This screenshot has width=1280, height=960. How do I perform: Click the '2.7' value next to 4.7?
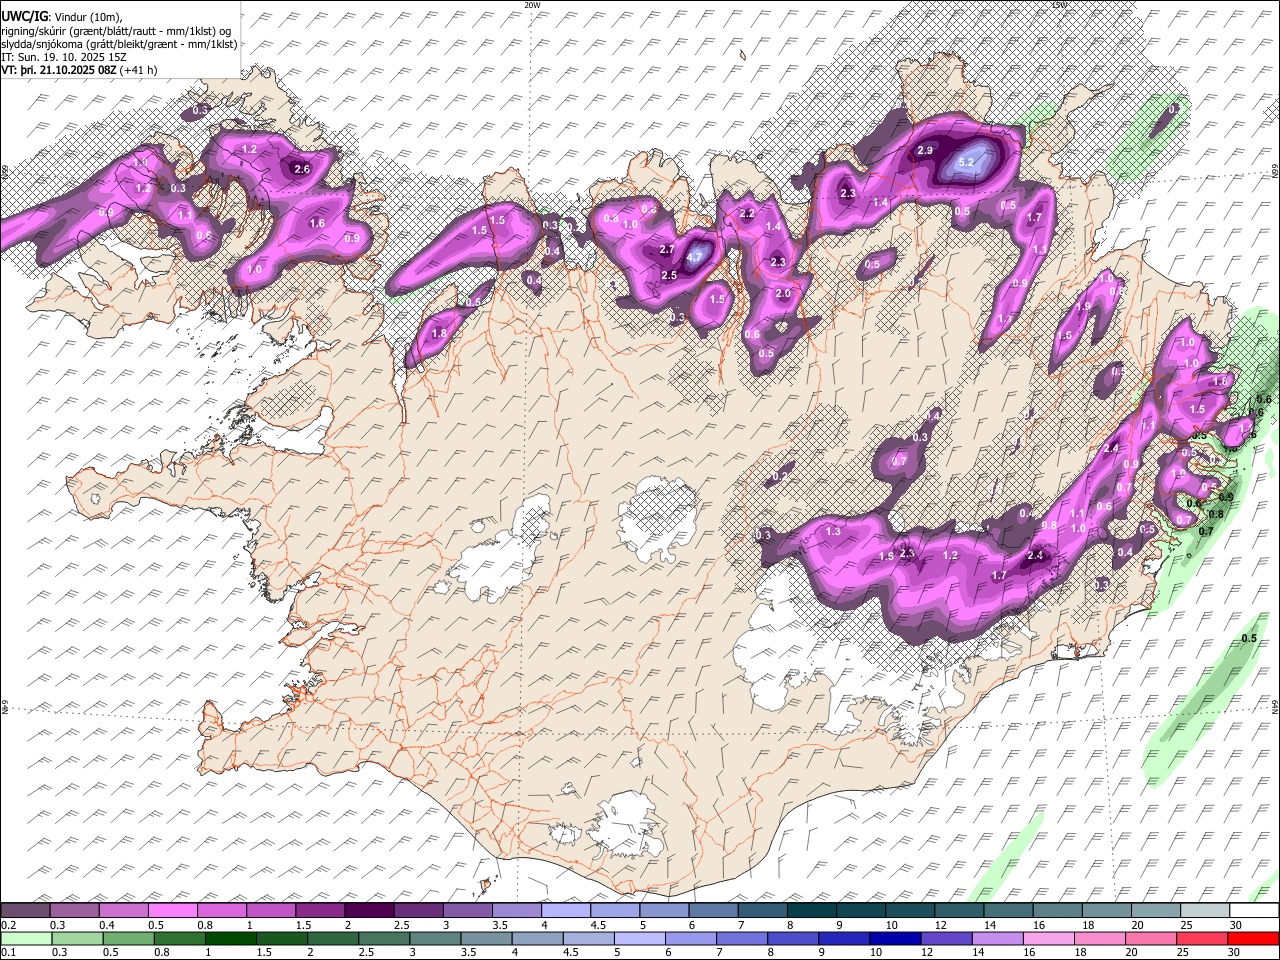(668, 249)
